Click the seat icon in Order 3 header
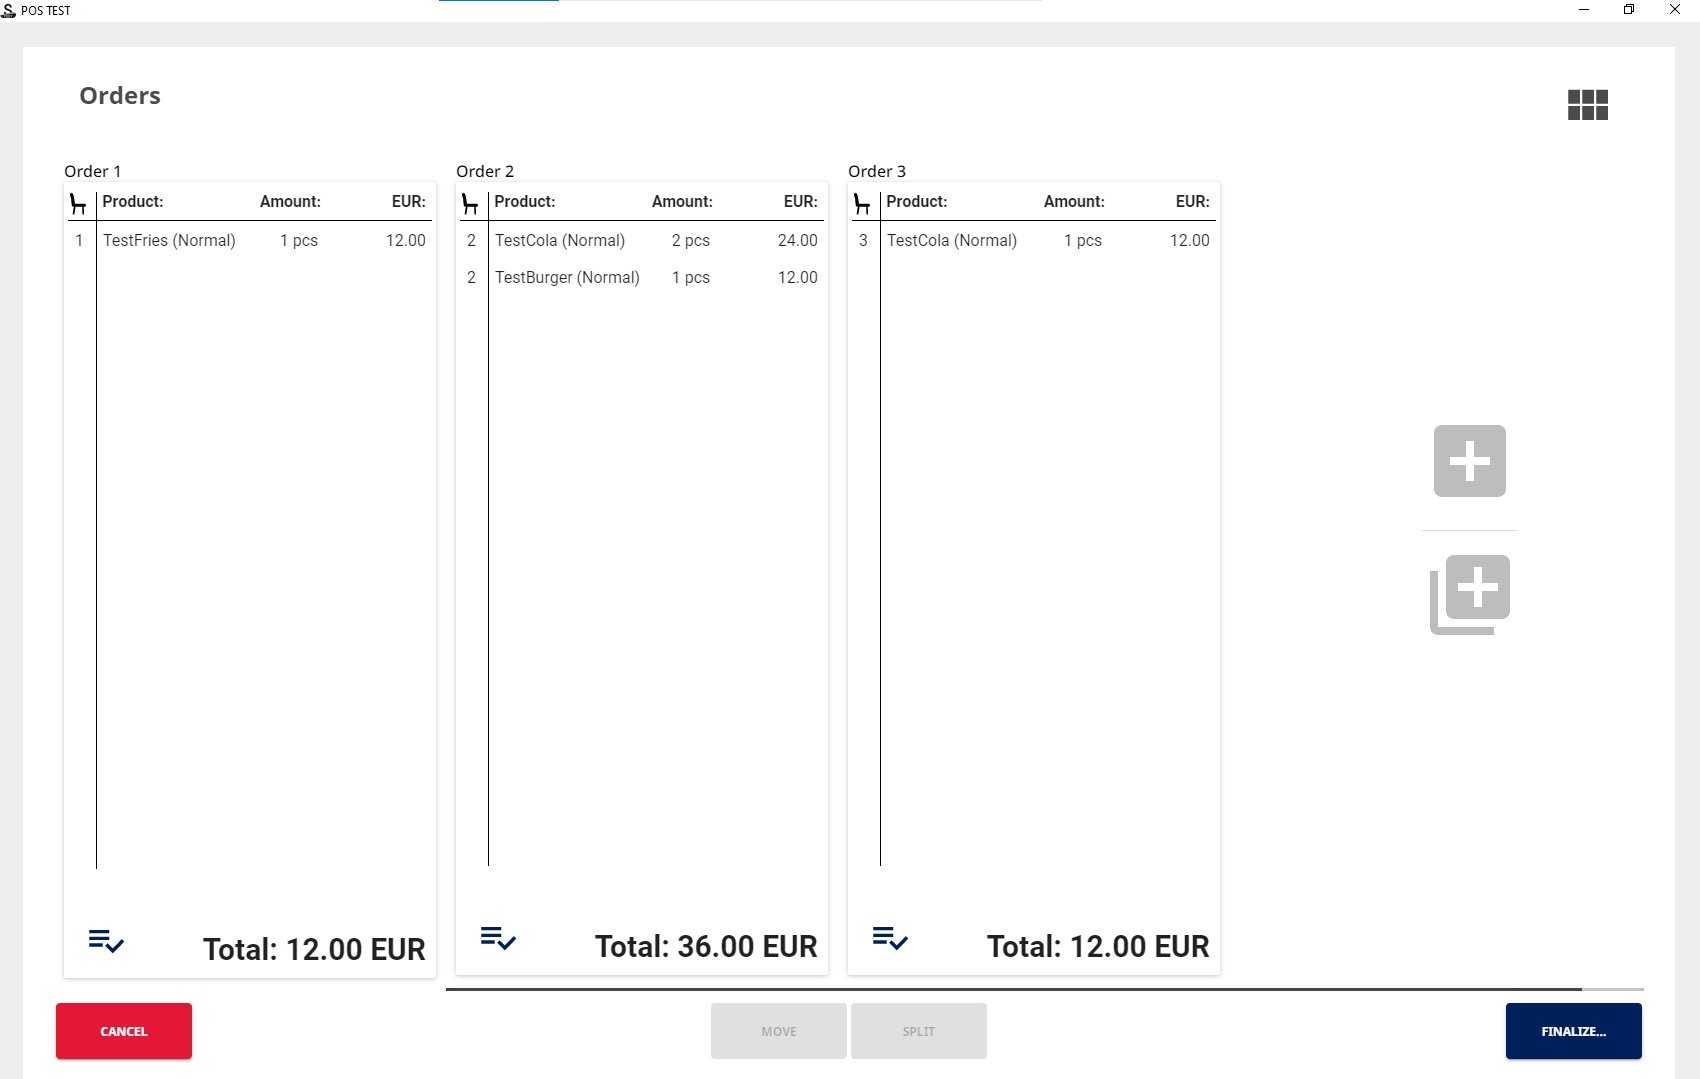 (863, 202)
